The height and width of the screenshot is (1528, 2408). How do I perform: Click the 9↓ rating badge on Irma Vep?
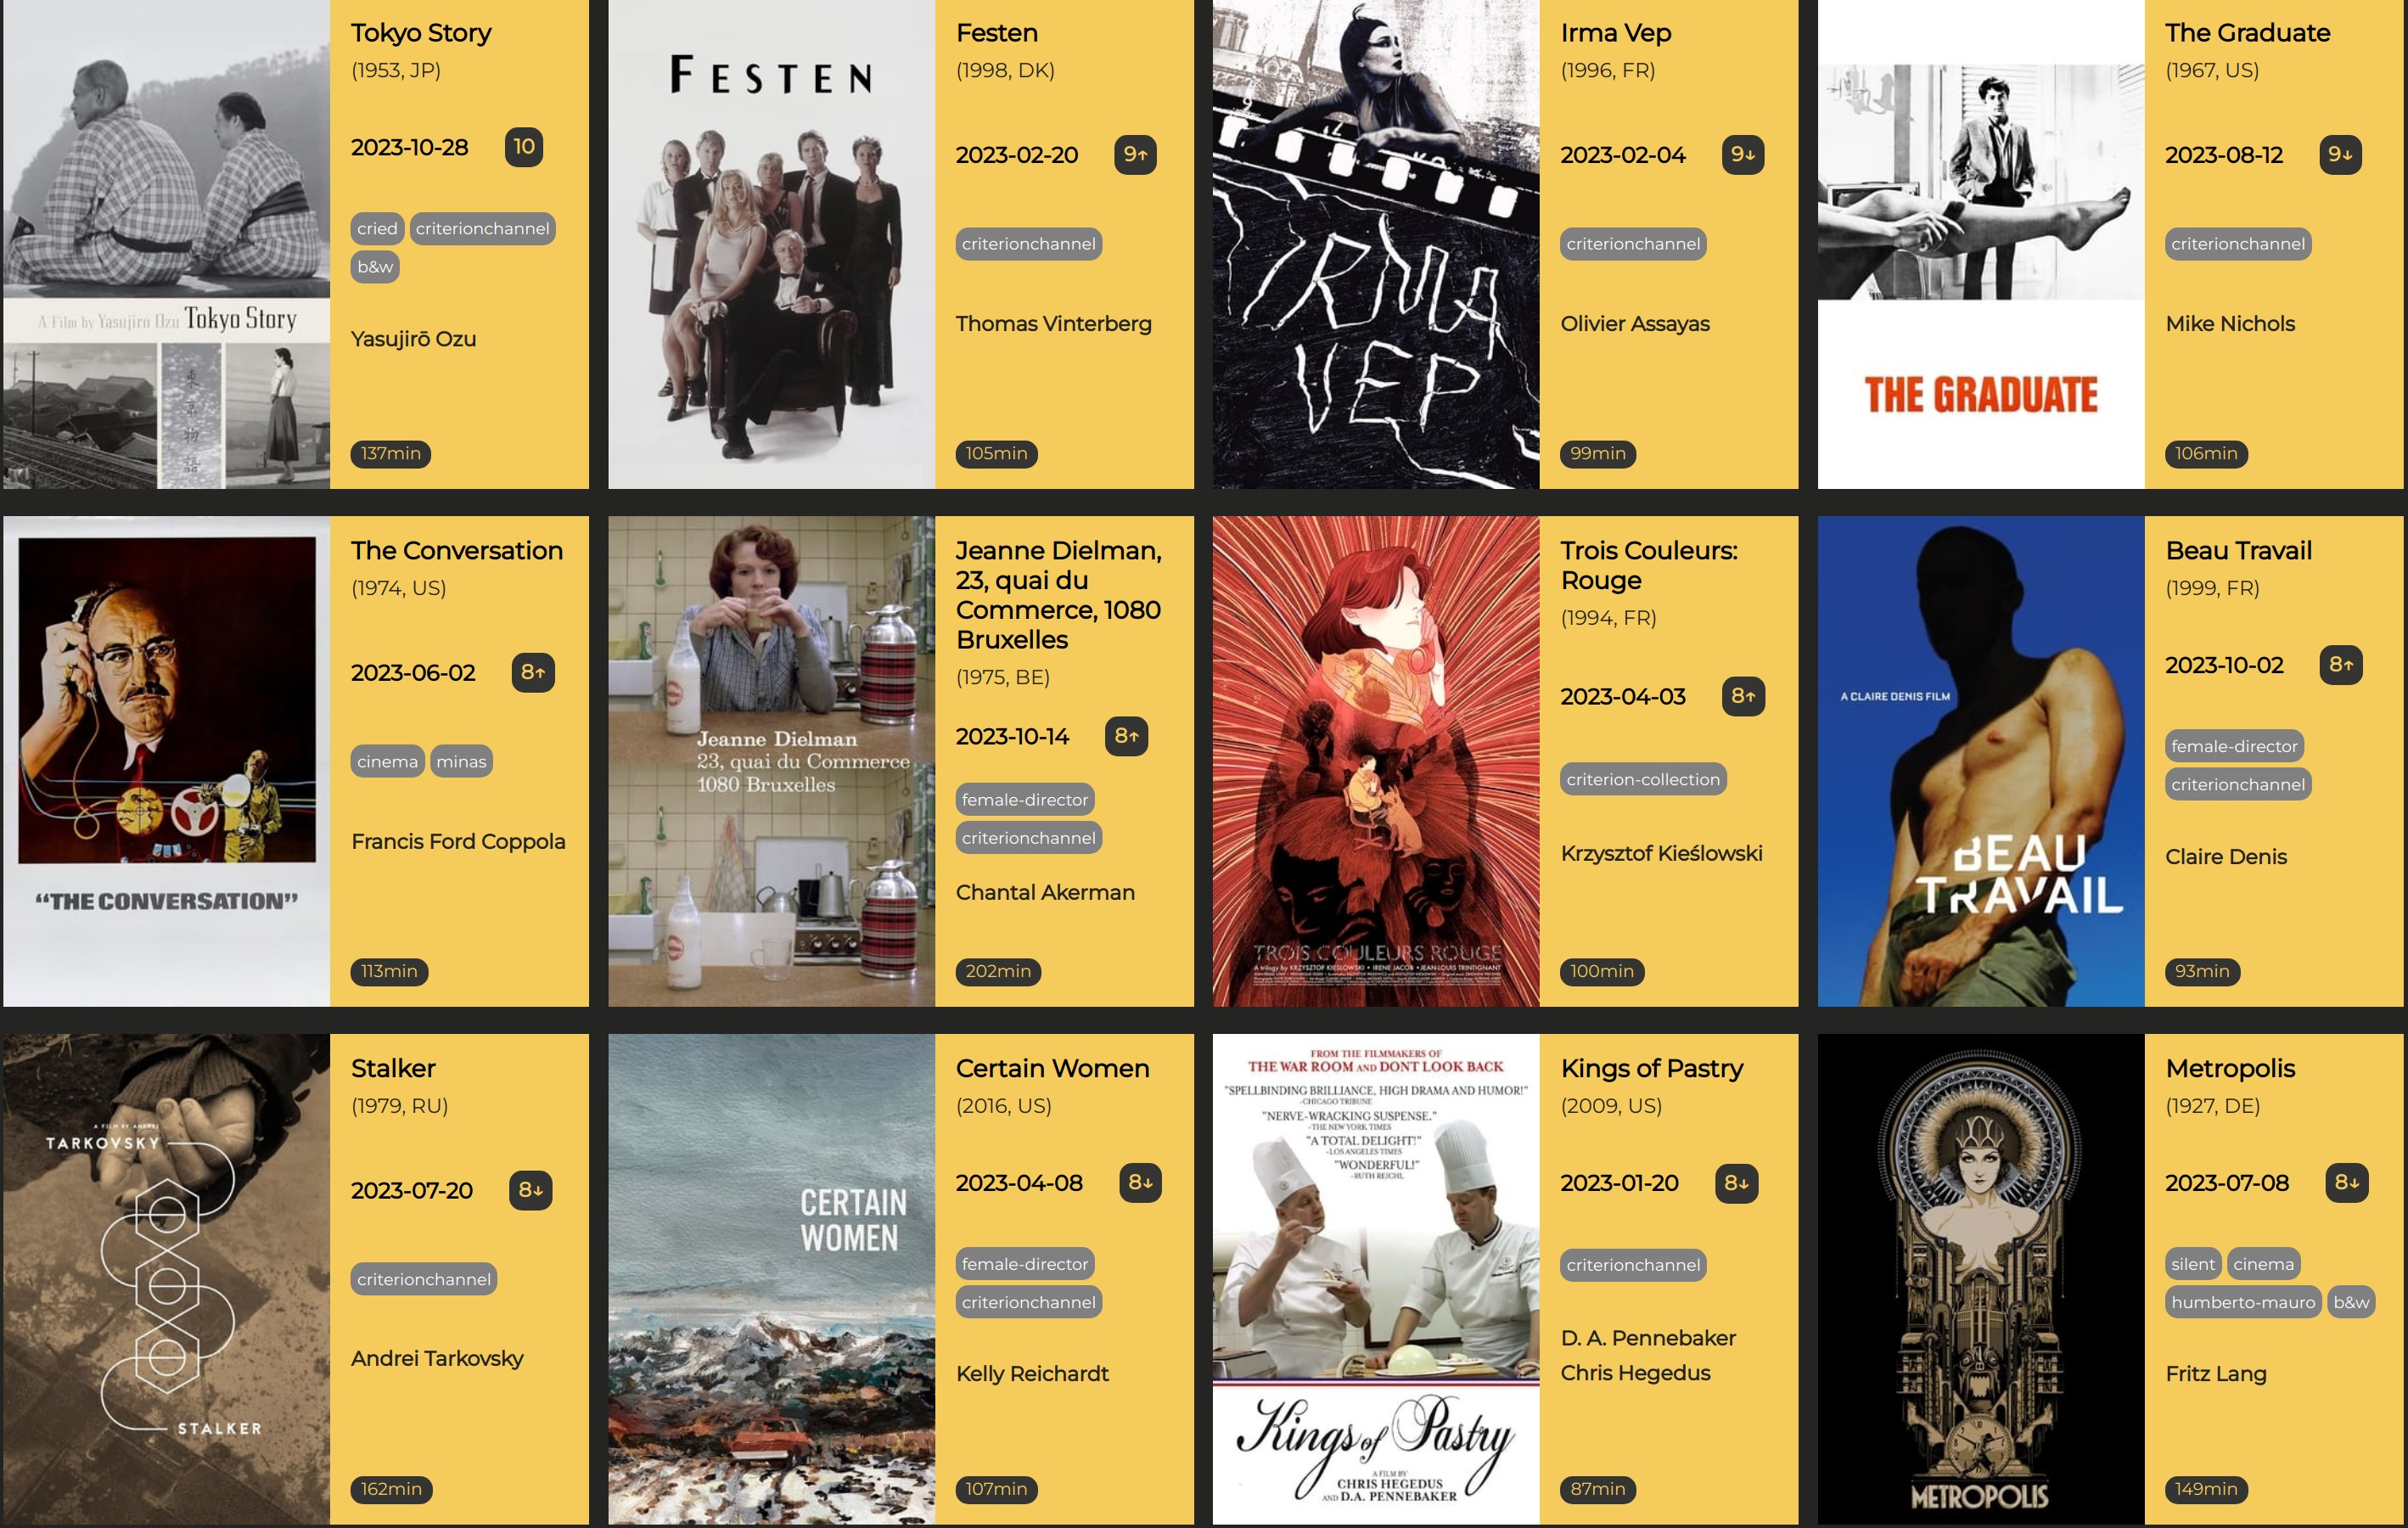click(1742, 155)
